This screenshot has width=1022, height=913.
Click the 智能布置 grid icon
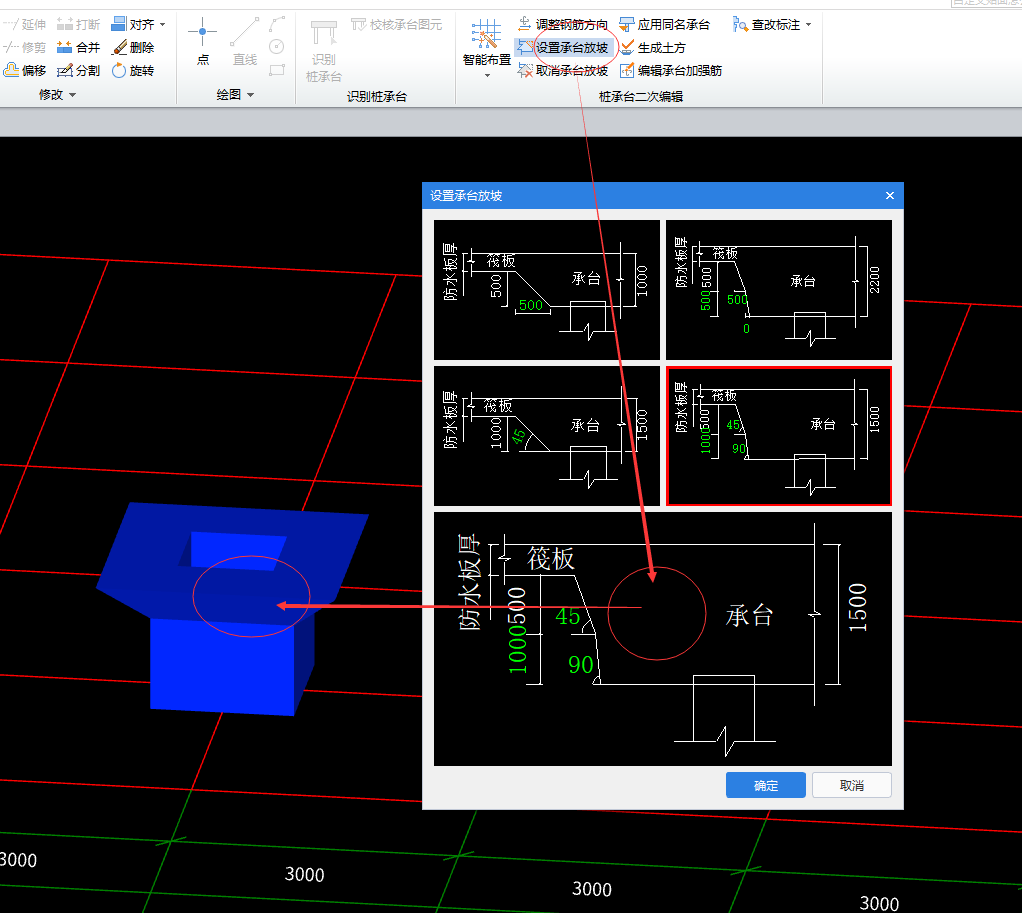[486, 34]
